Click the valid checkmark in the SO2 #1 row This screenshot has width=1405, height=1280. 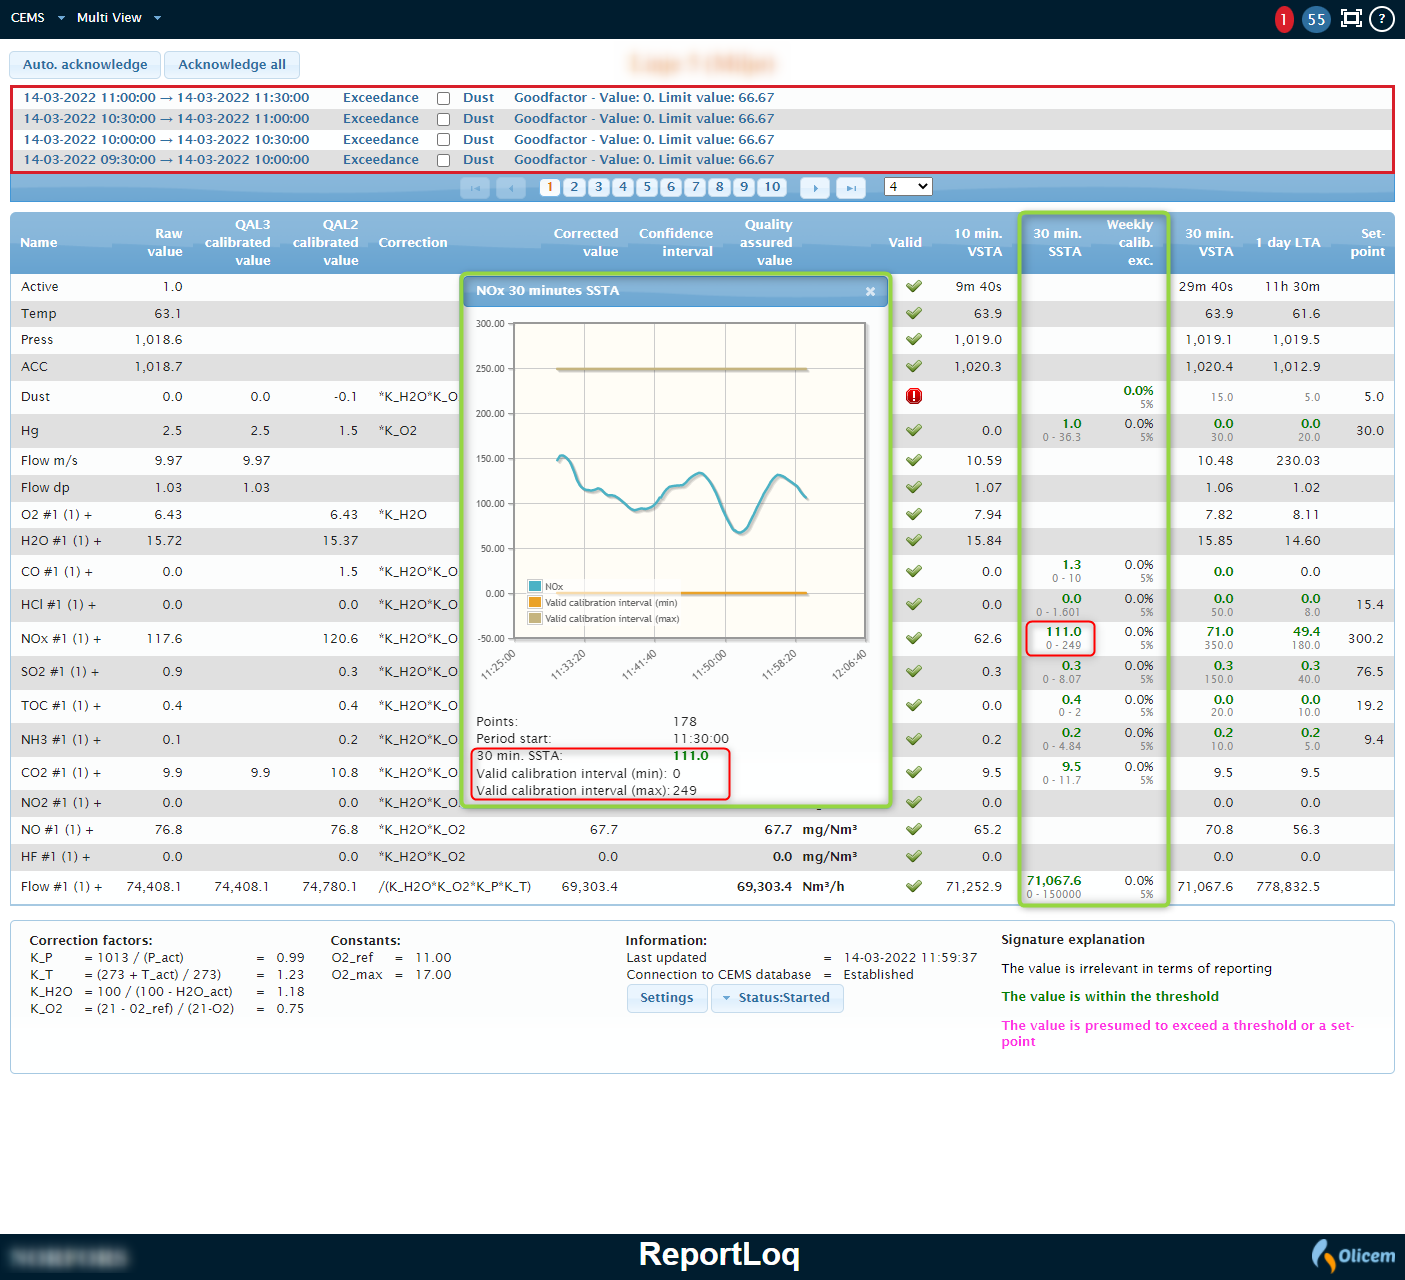pyautogui.click(x=913, y=671)
